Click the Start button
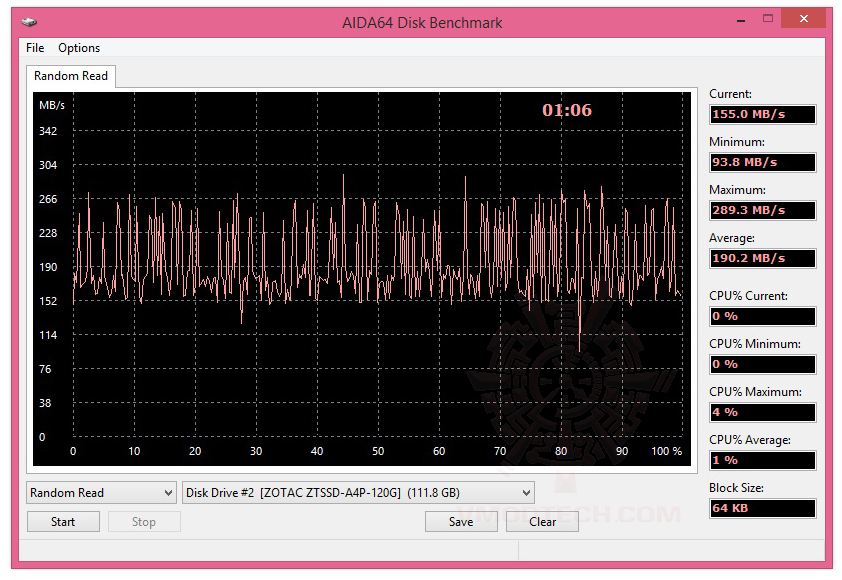Screen dimensions: 842x580 63,521
